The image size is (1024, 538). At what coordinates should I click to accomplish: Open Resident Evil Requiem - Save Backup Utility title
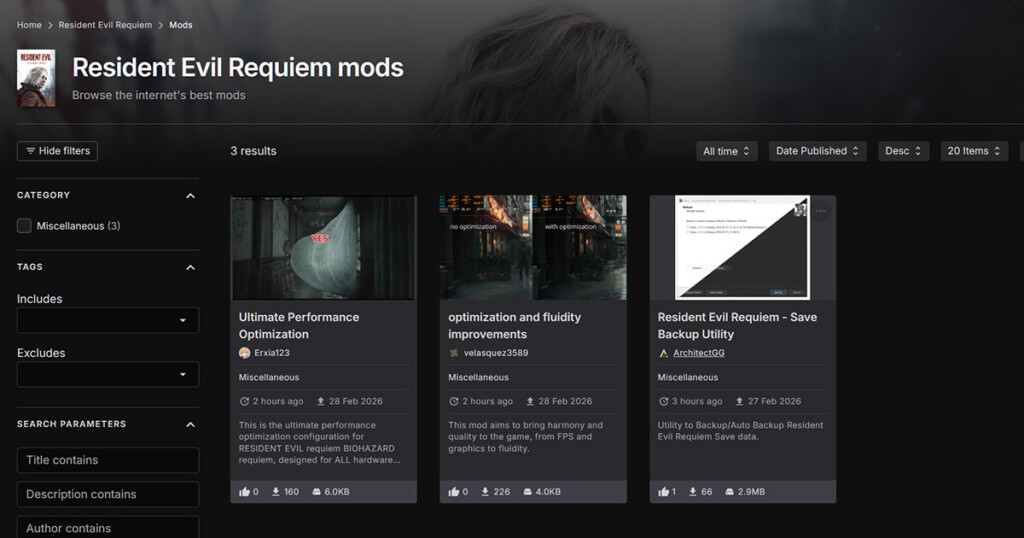point(737,325)
